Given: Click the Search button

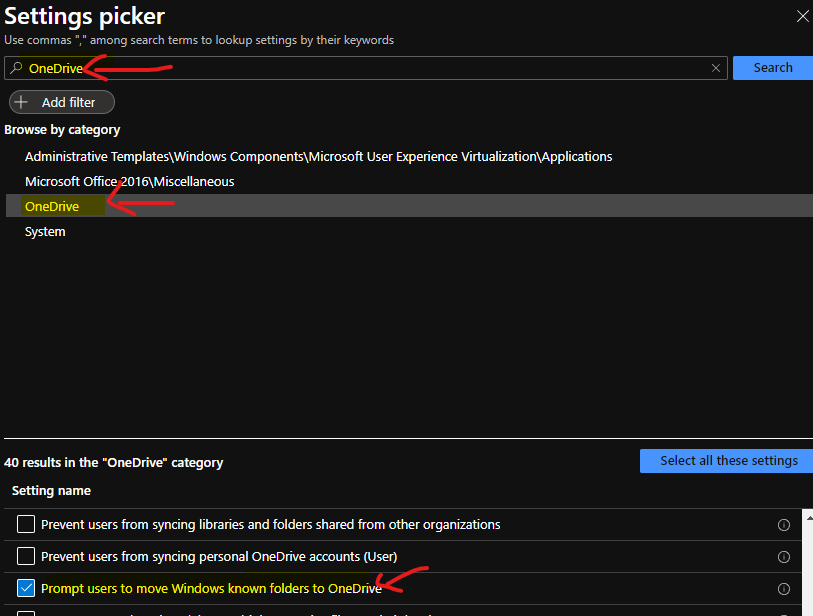Looking at the screenshot, I should point(773,68).
